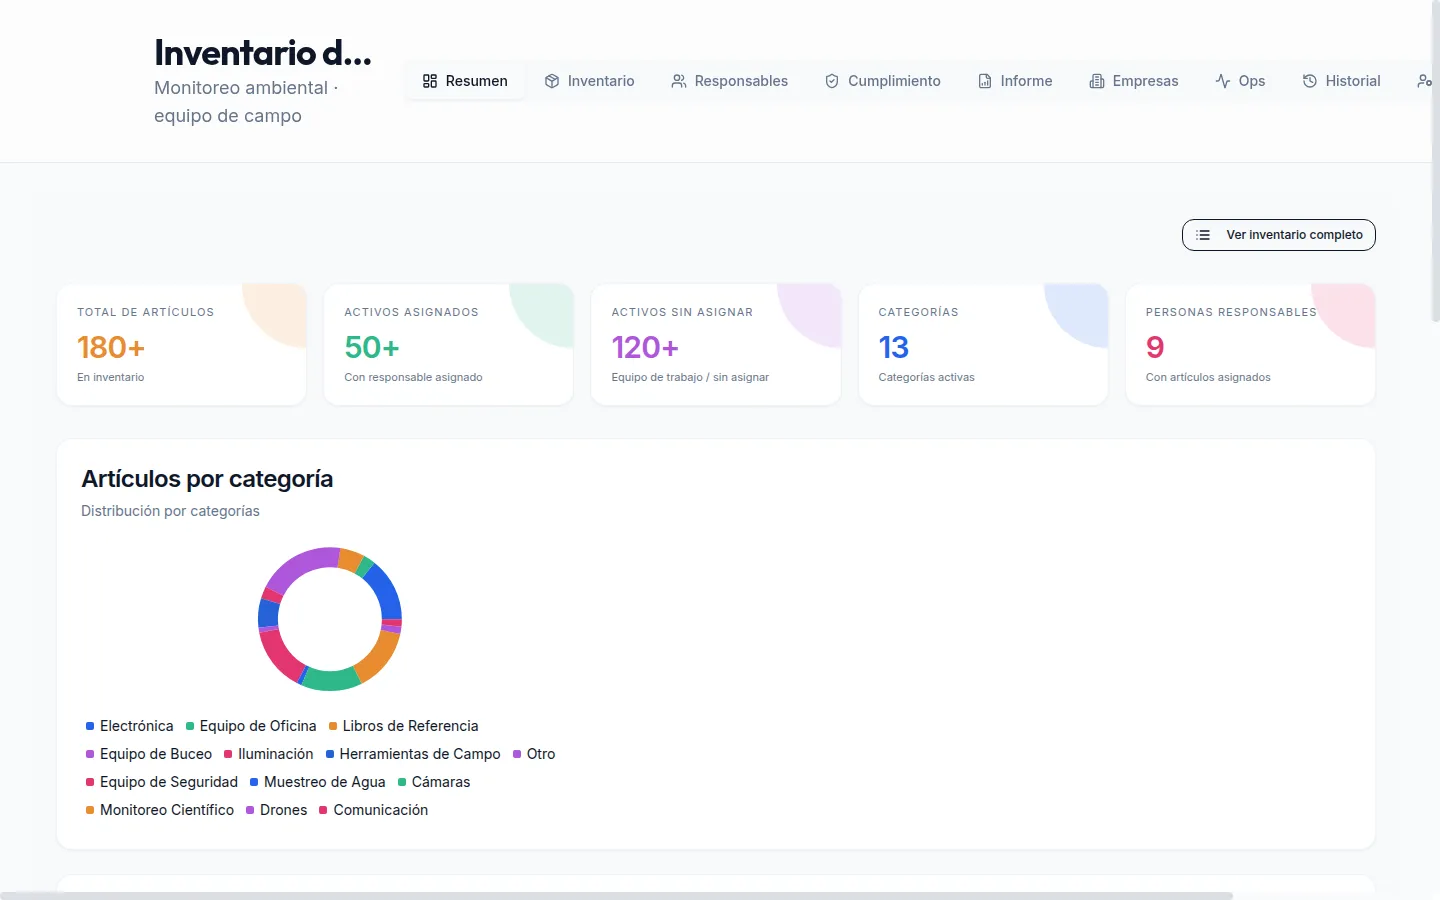Click the Inventario page title heading
Image resolution: width=1440 pixels, height=900 pixels.
263,52
